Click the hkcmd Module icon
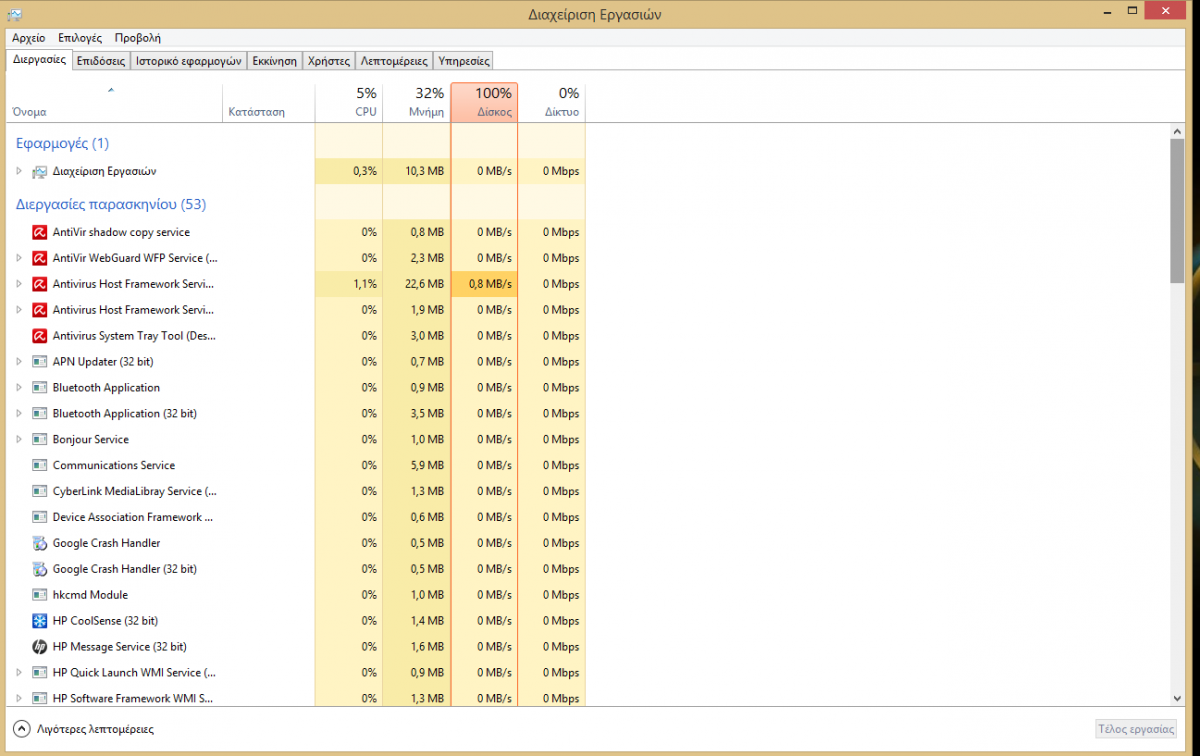This screenshot has height=756, width=1200. (x=40, y=595)
